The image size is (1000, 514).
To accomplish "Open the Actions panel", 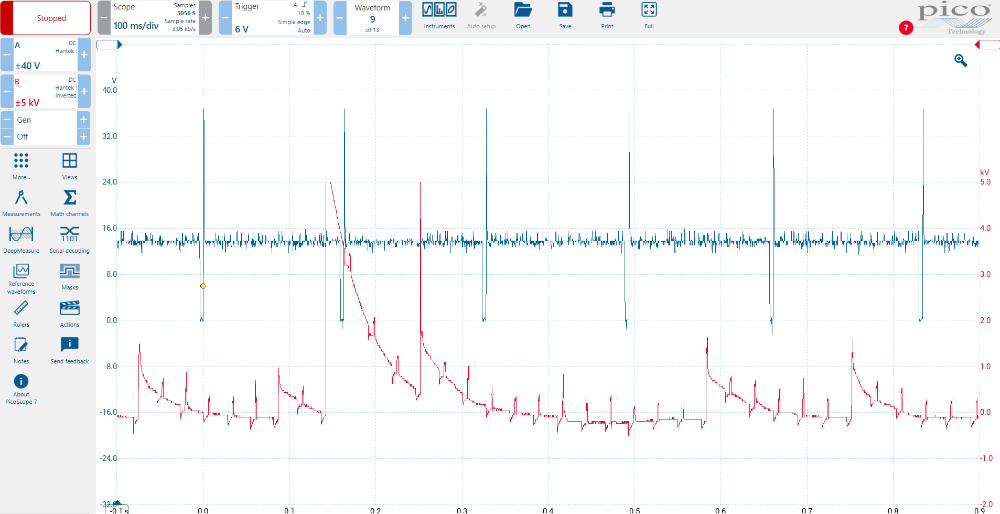I will (70, 312).
